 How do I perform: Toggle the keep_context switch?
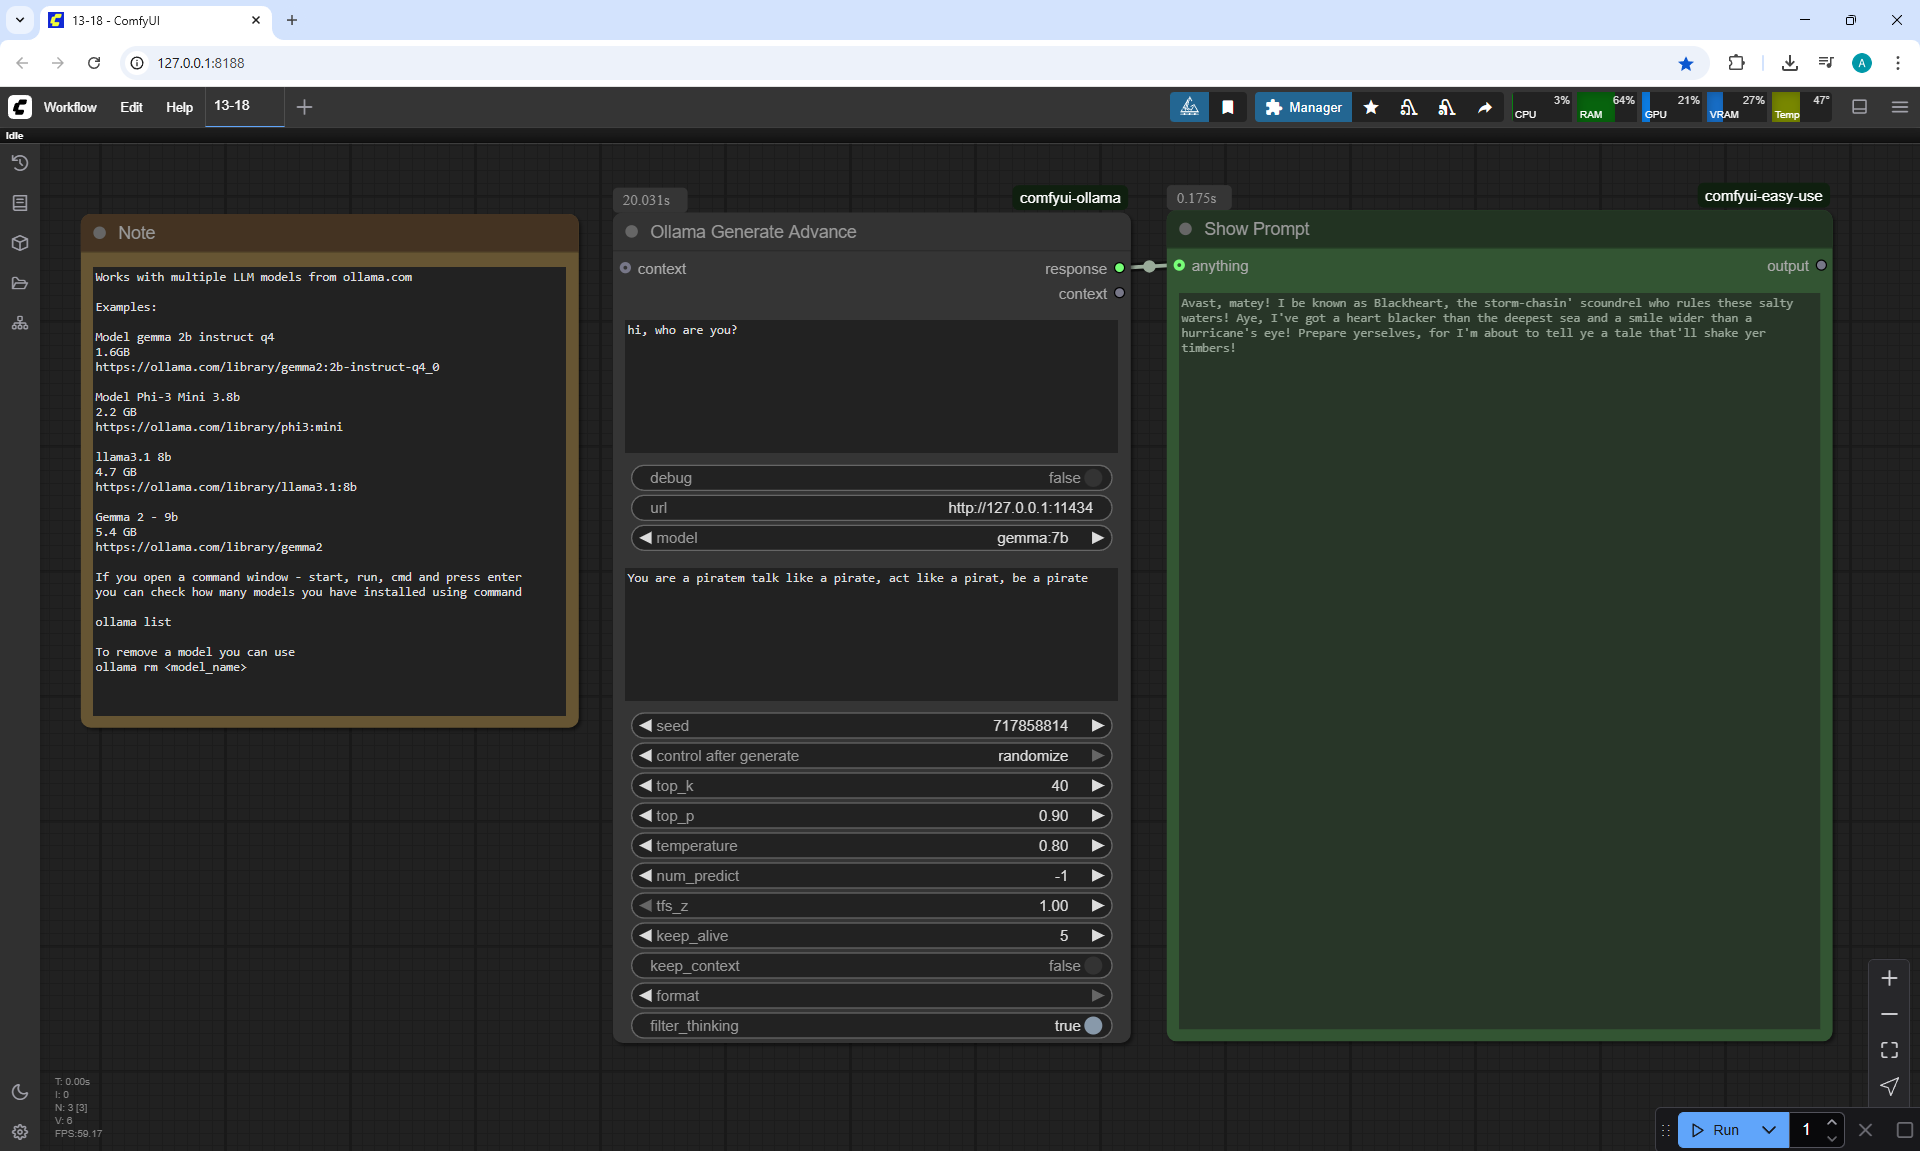point(1093,966)
